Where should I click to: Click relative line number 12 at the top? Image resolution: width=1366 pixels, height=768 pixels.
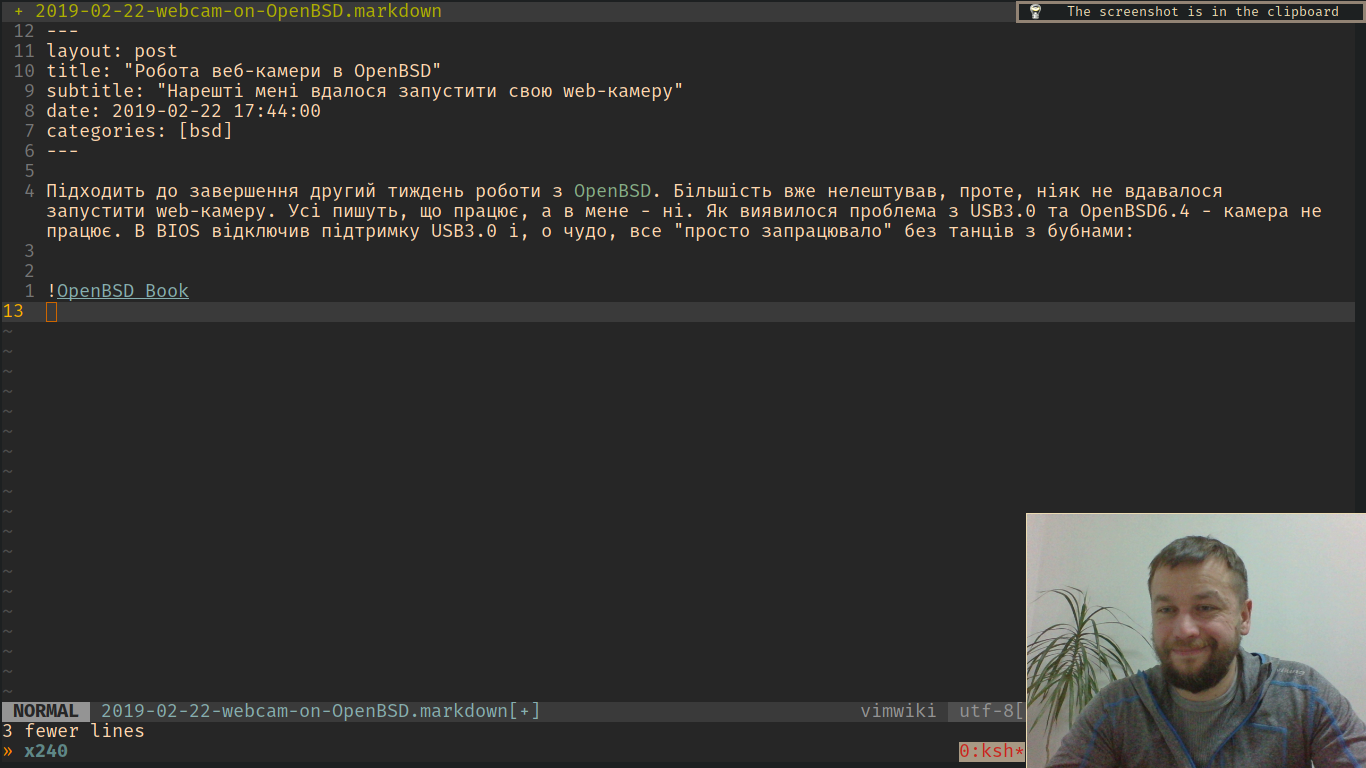[24, 31]
